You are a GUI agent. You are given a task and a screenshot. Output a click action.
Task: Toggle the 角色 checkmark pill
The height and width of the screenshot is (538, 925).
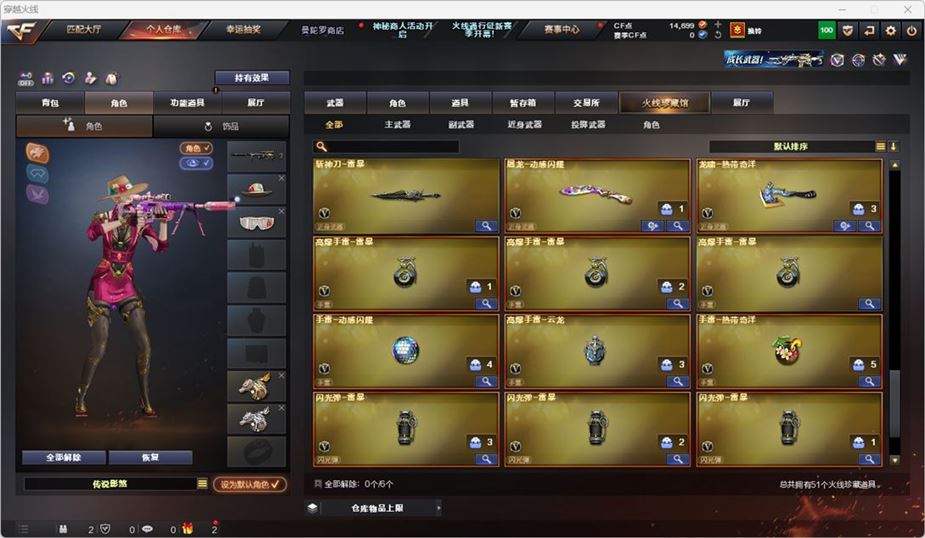pyautogui.click(x=196, y=148)
